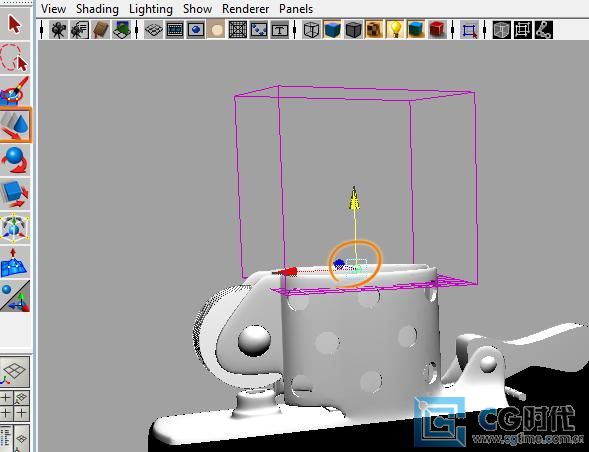
Task: Pick the Lasso Select tool
Action: (x=15, y=57)
